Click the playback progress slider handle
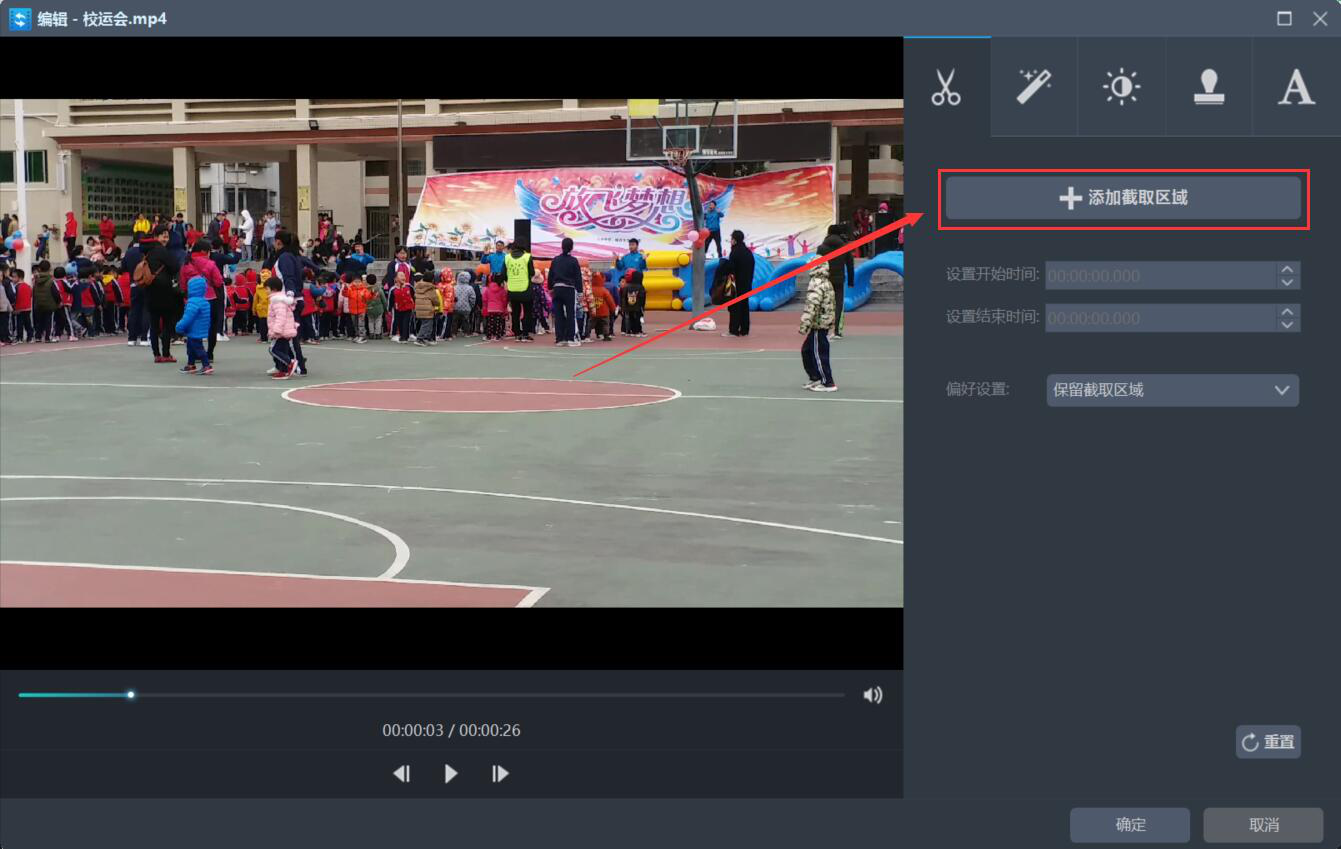Image resolution: width=1341 pixels, height=849 pixels. click(x=131, y=695)
